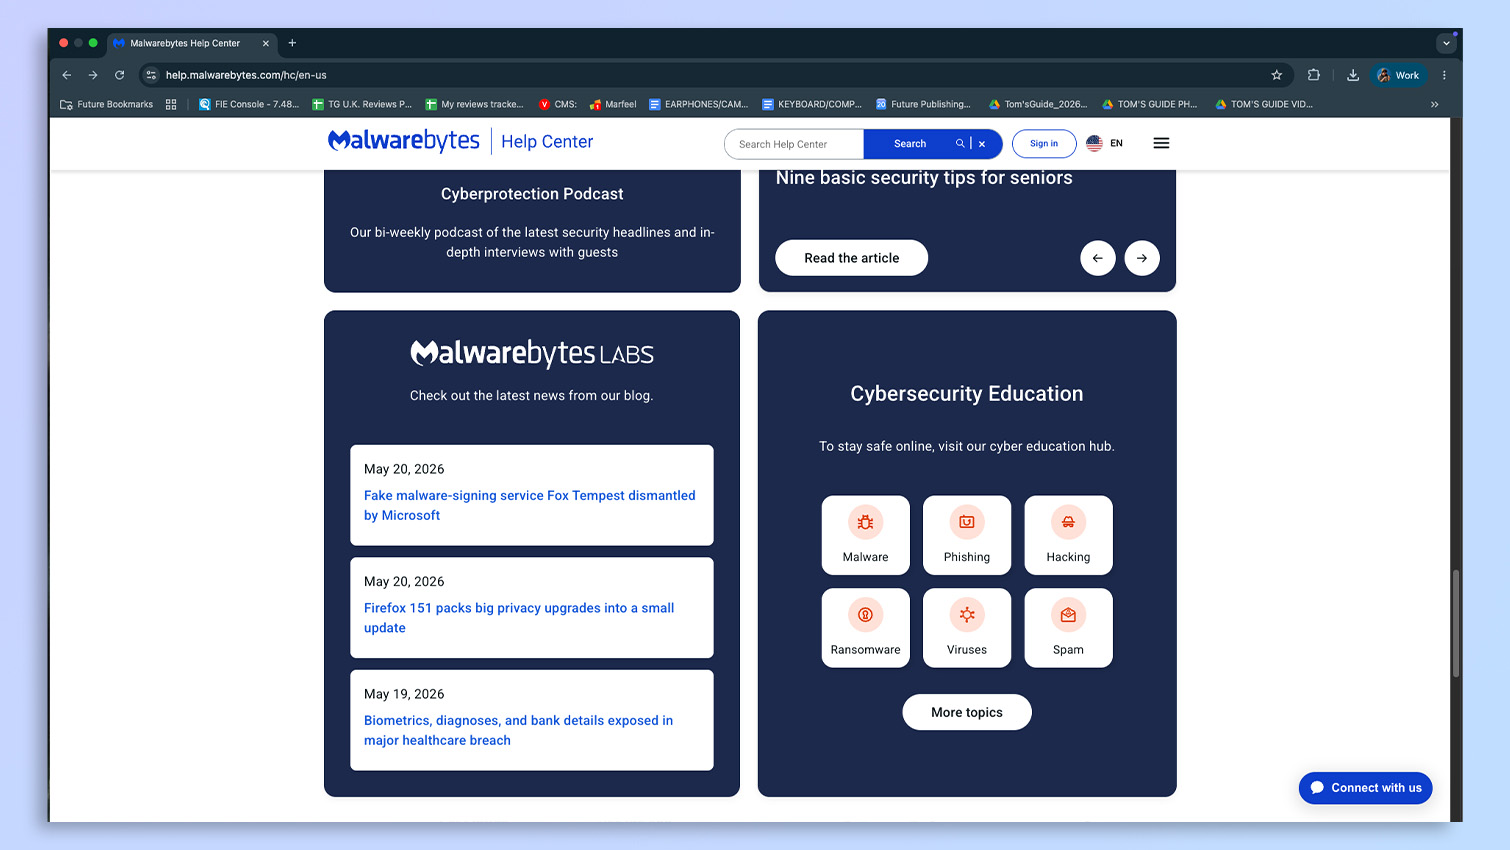The image size is (1510, 850).
Task: Click the Help Center header link
Action: point(547,142)
